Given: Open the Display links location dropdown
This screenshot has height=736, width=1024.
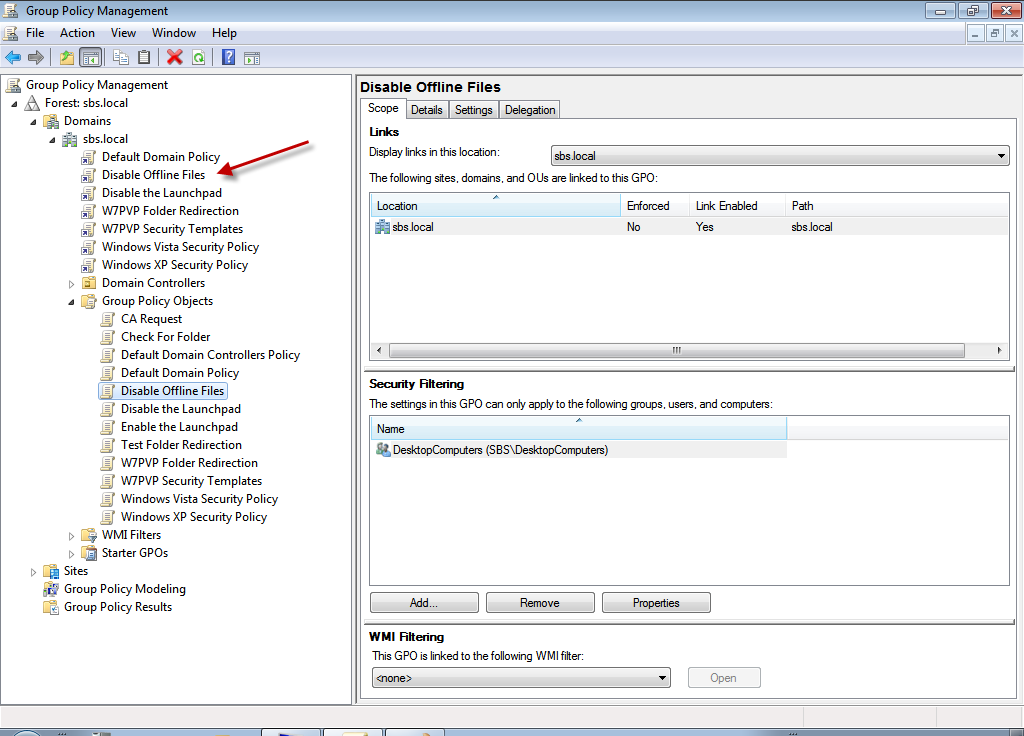Looking at the screenshot, I should point(780,156).
